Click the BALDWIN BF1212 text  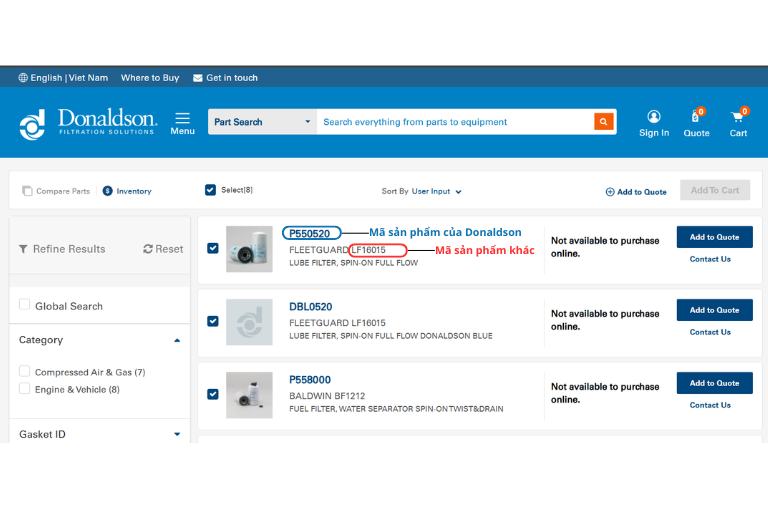(x=327, y=396)
